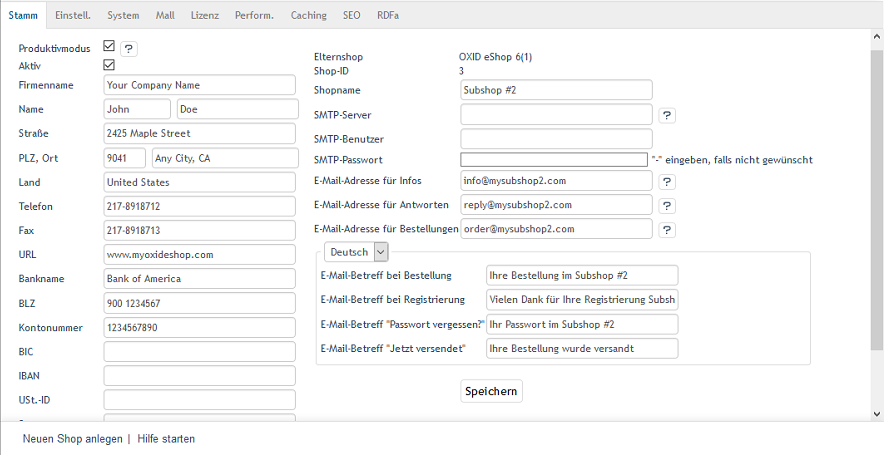Click the Hilfe starten link

pyautogui.click(x=166, y=439)
